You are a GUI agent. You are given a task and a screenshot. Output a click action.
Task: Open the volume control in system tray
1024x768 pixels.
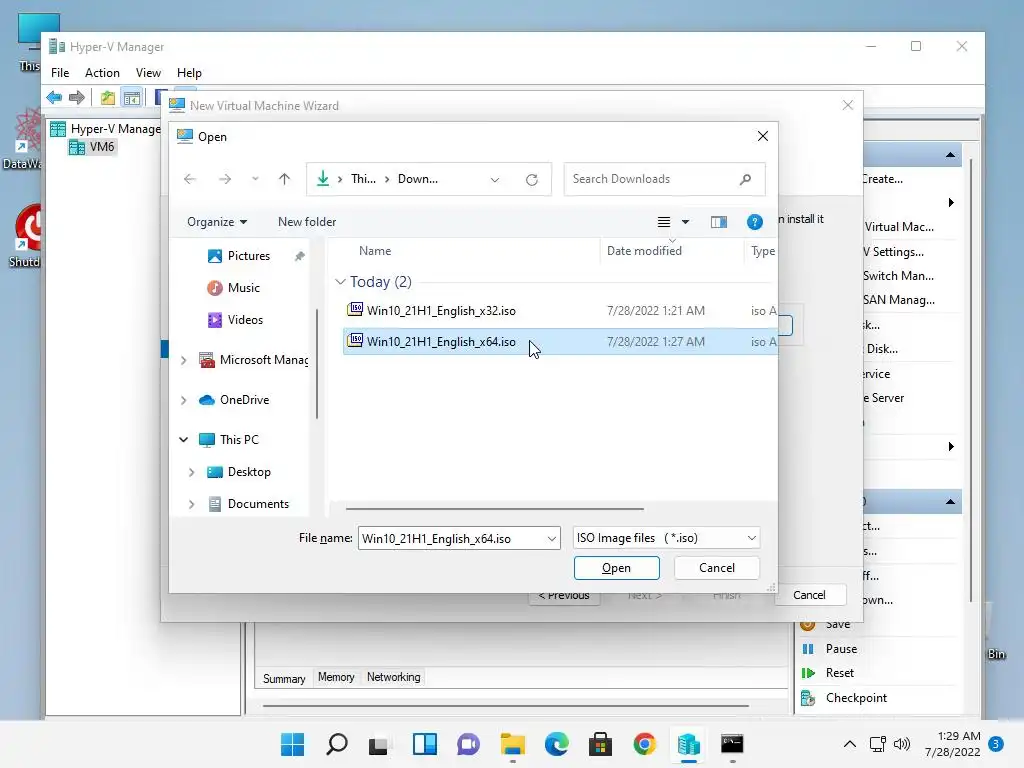902,744
